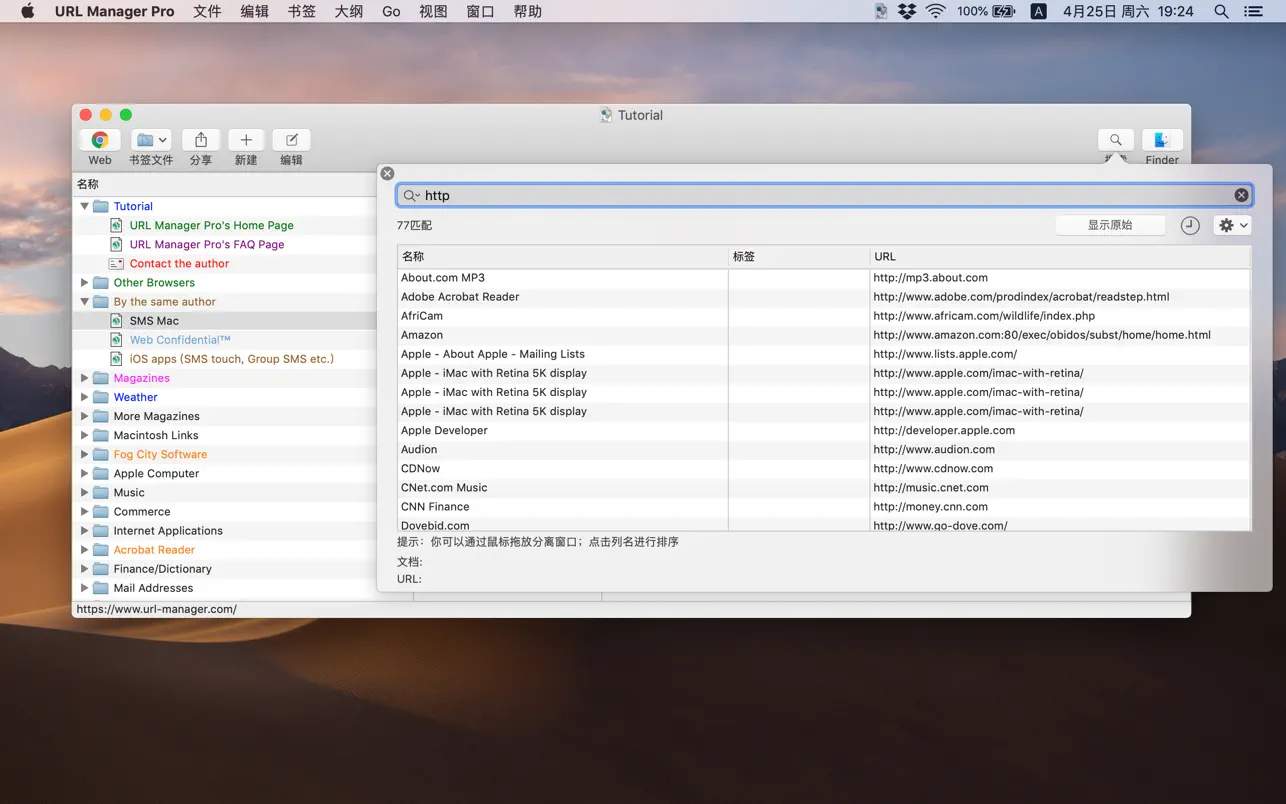
Task: Select the Web Confidential™ bookmark
Action: click(180, 339)
